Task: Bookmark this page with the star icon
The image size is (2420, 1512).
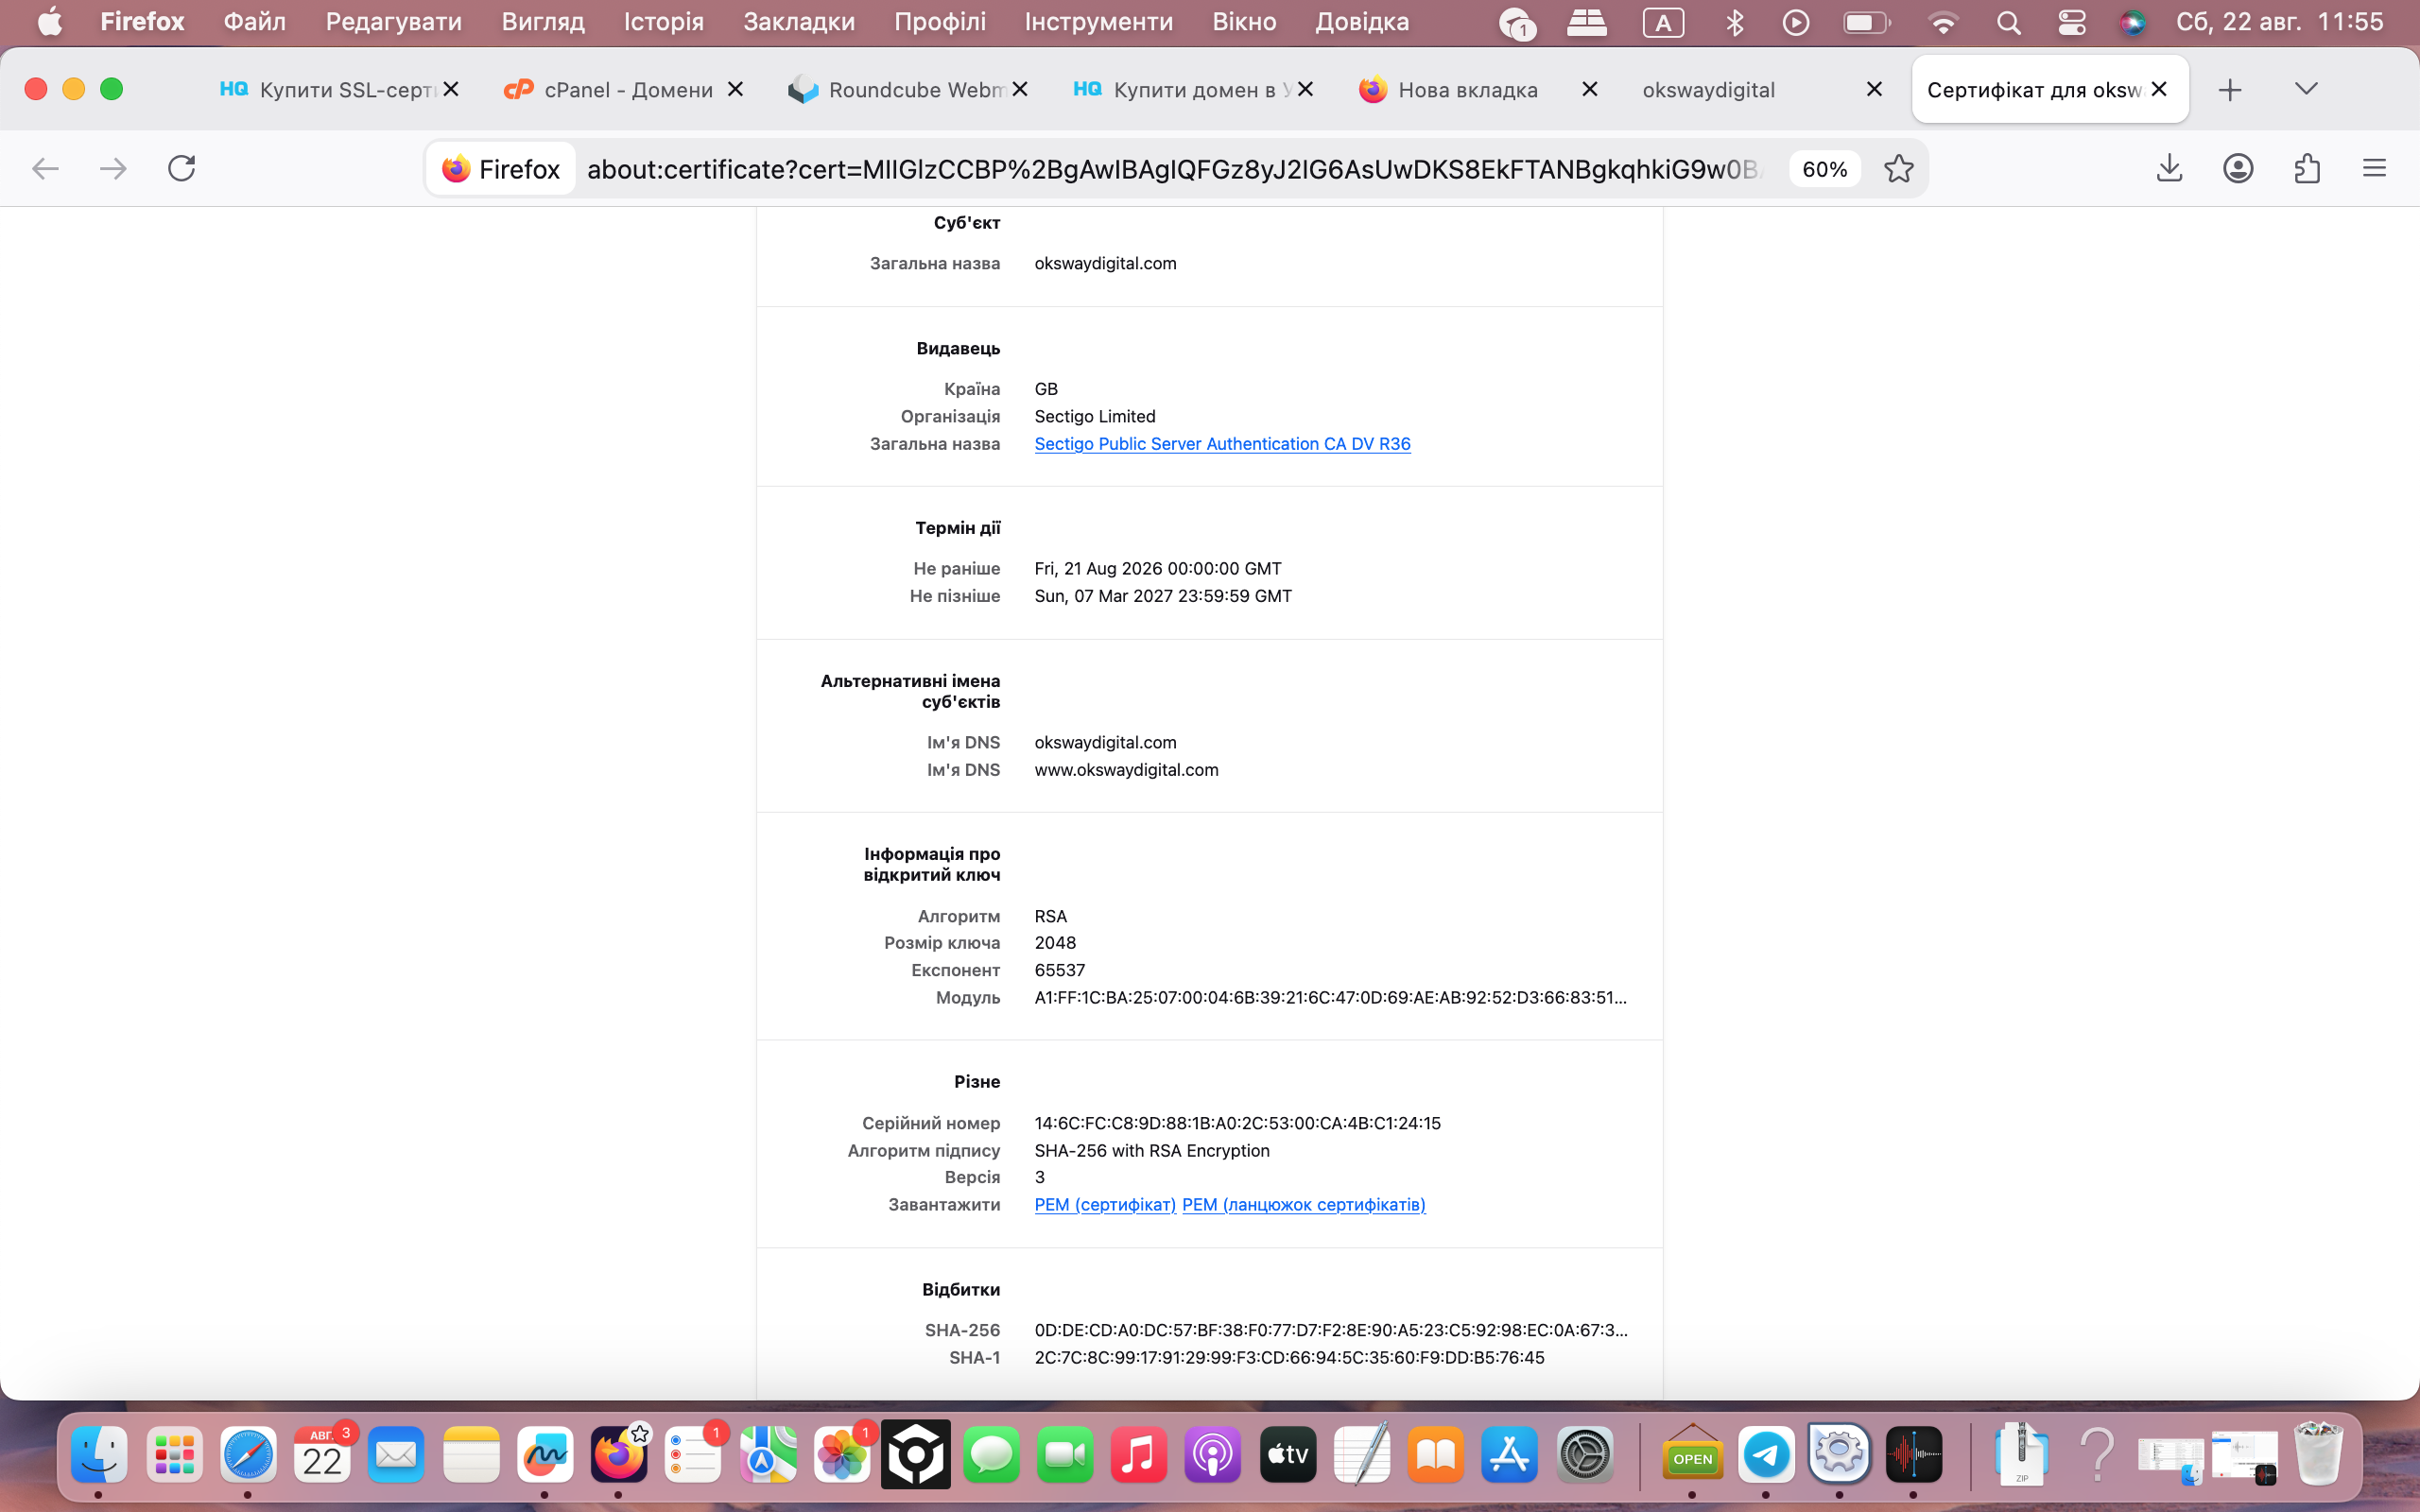Action: [x=1898, y=168]
